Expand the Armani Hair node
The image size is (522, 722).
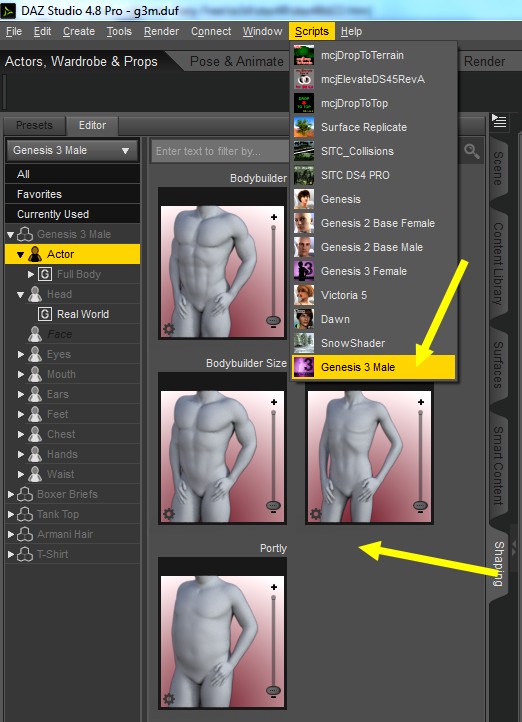(x=11, y=534)
